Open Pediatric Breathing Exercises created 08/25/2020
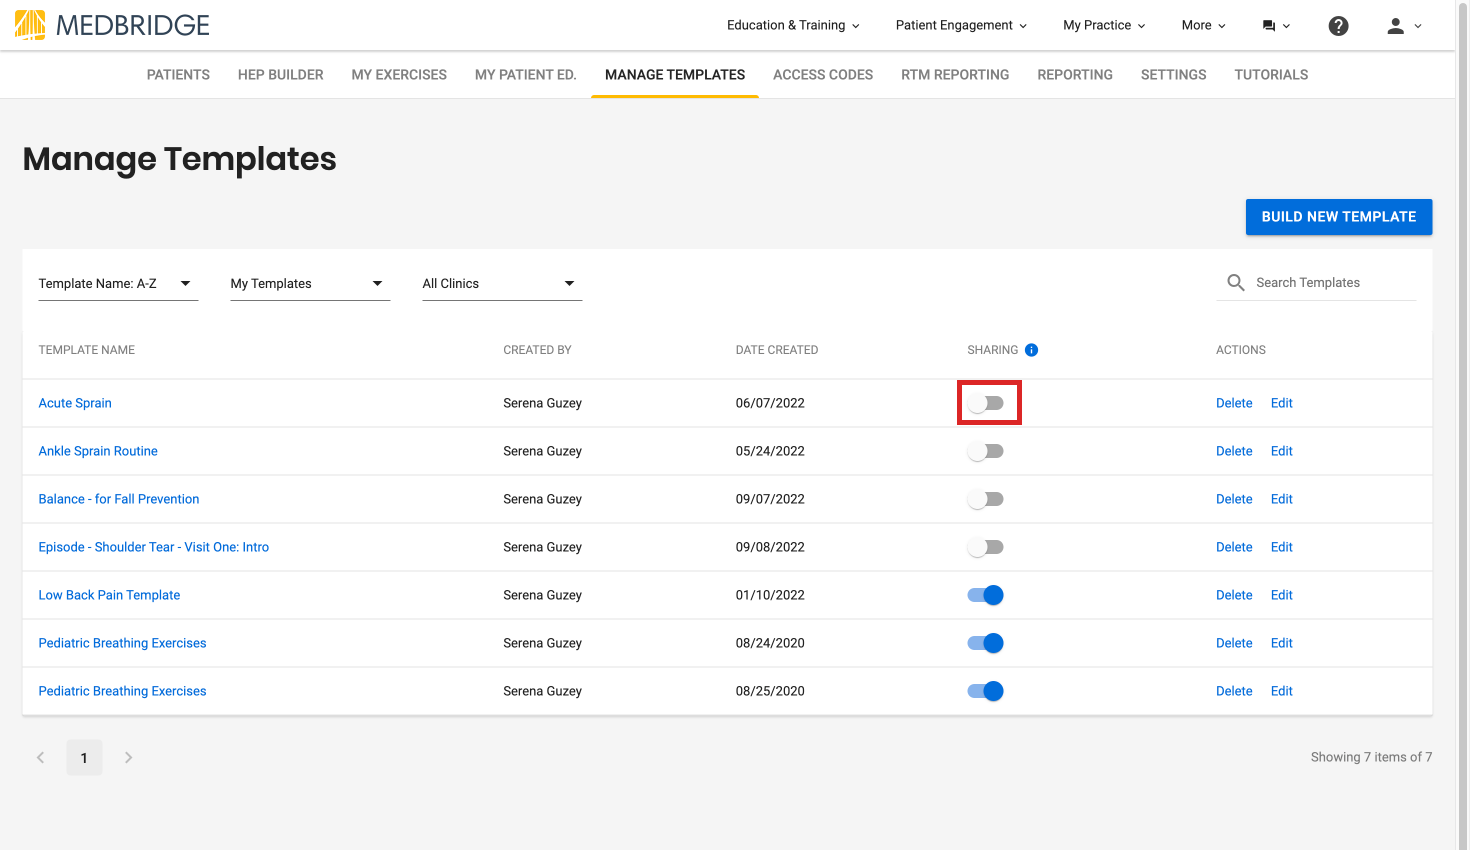 pos(122,691)
